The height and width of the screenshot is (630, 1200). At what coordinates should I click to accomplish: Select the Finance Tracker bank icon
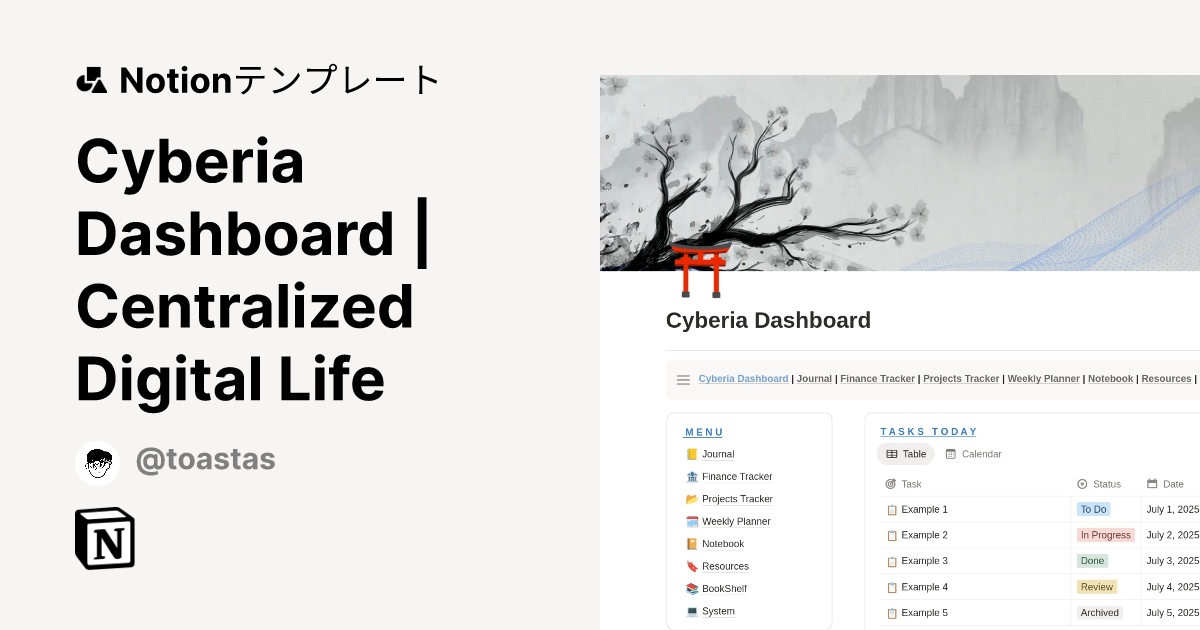tap(691, 476)
